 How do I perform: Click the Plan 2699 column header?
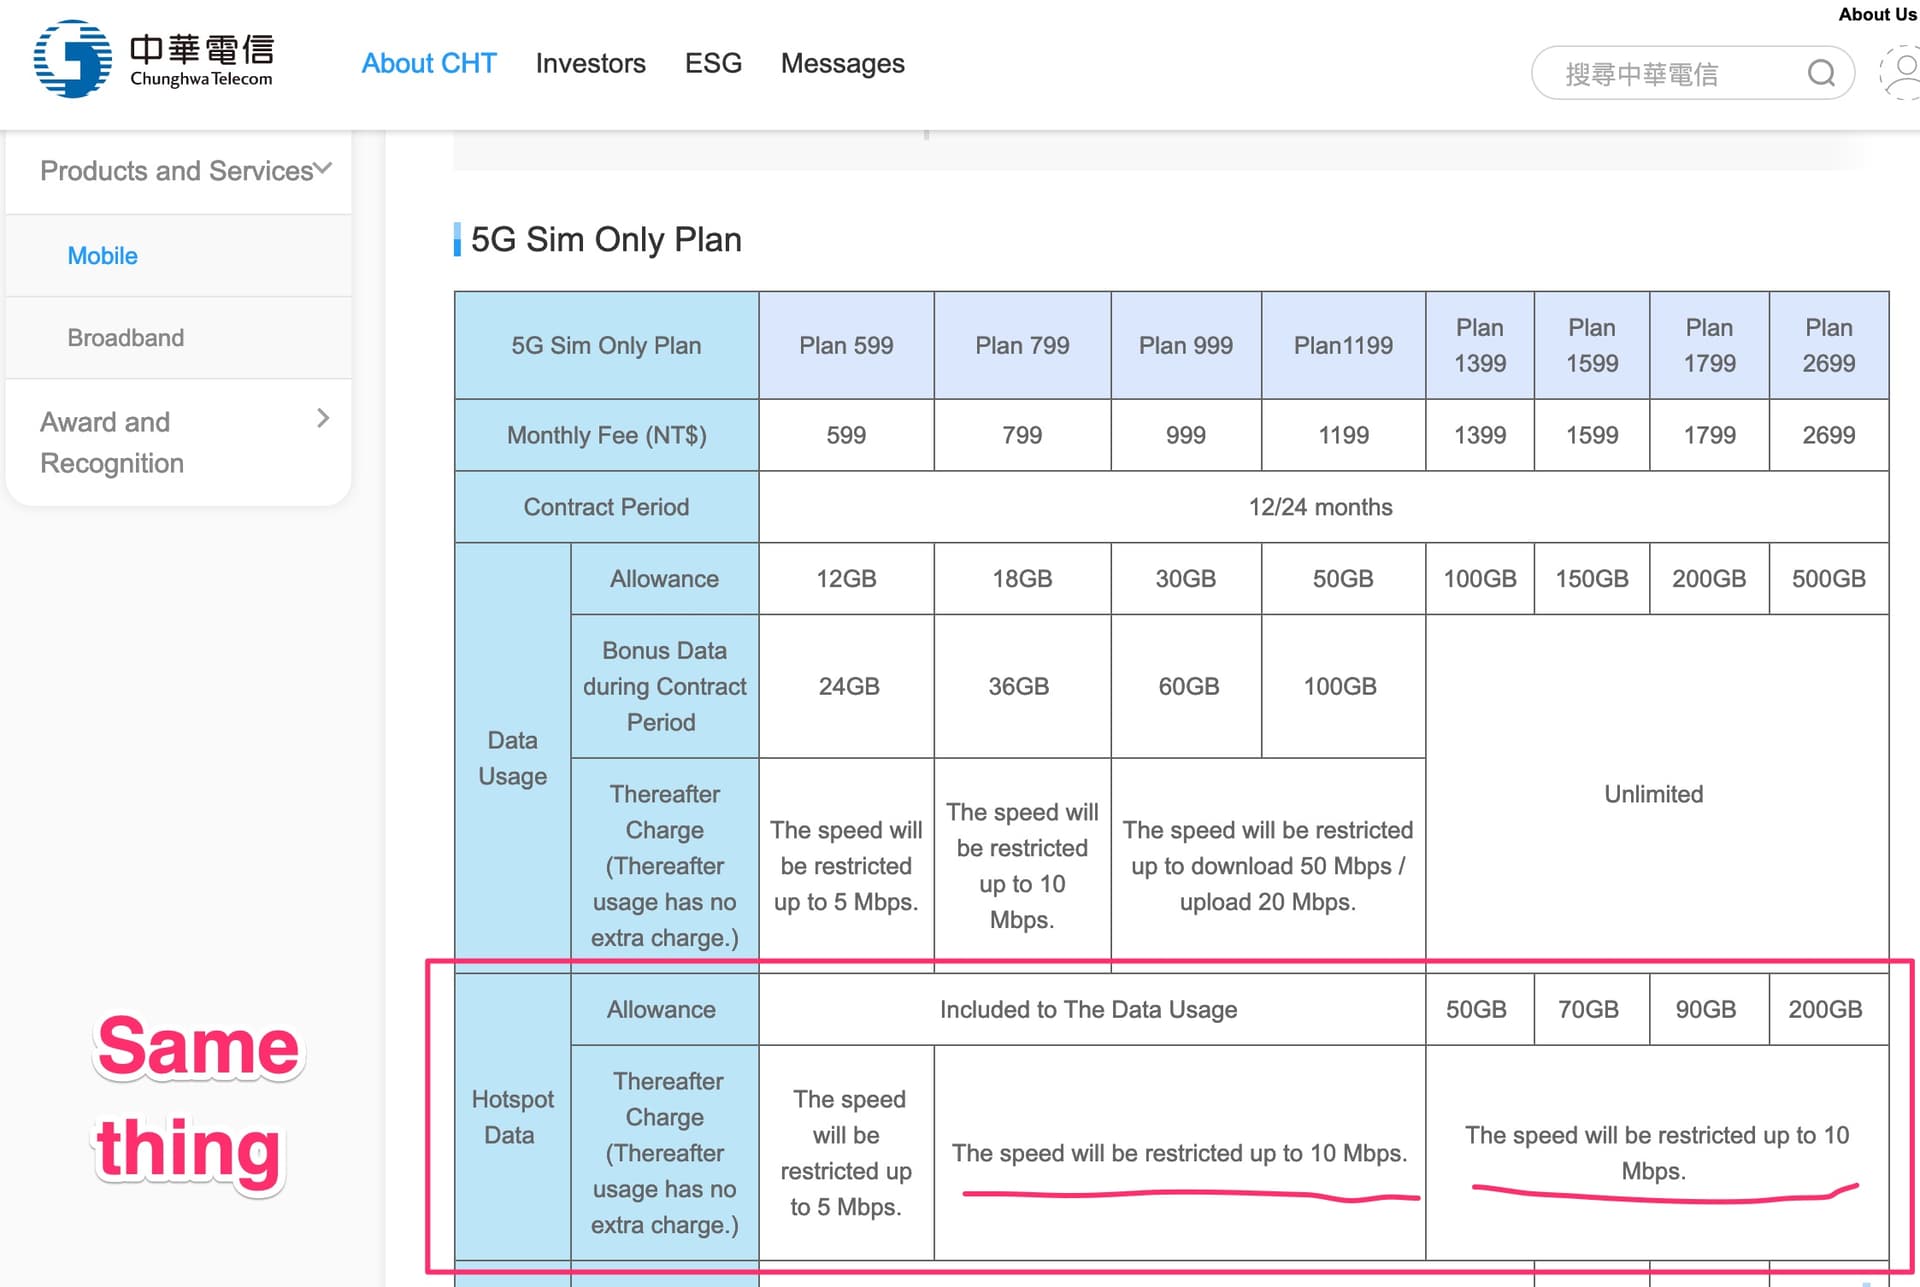(x=1828, y=346)
